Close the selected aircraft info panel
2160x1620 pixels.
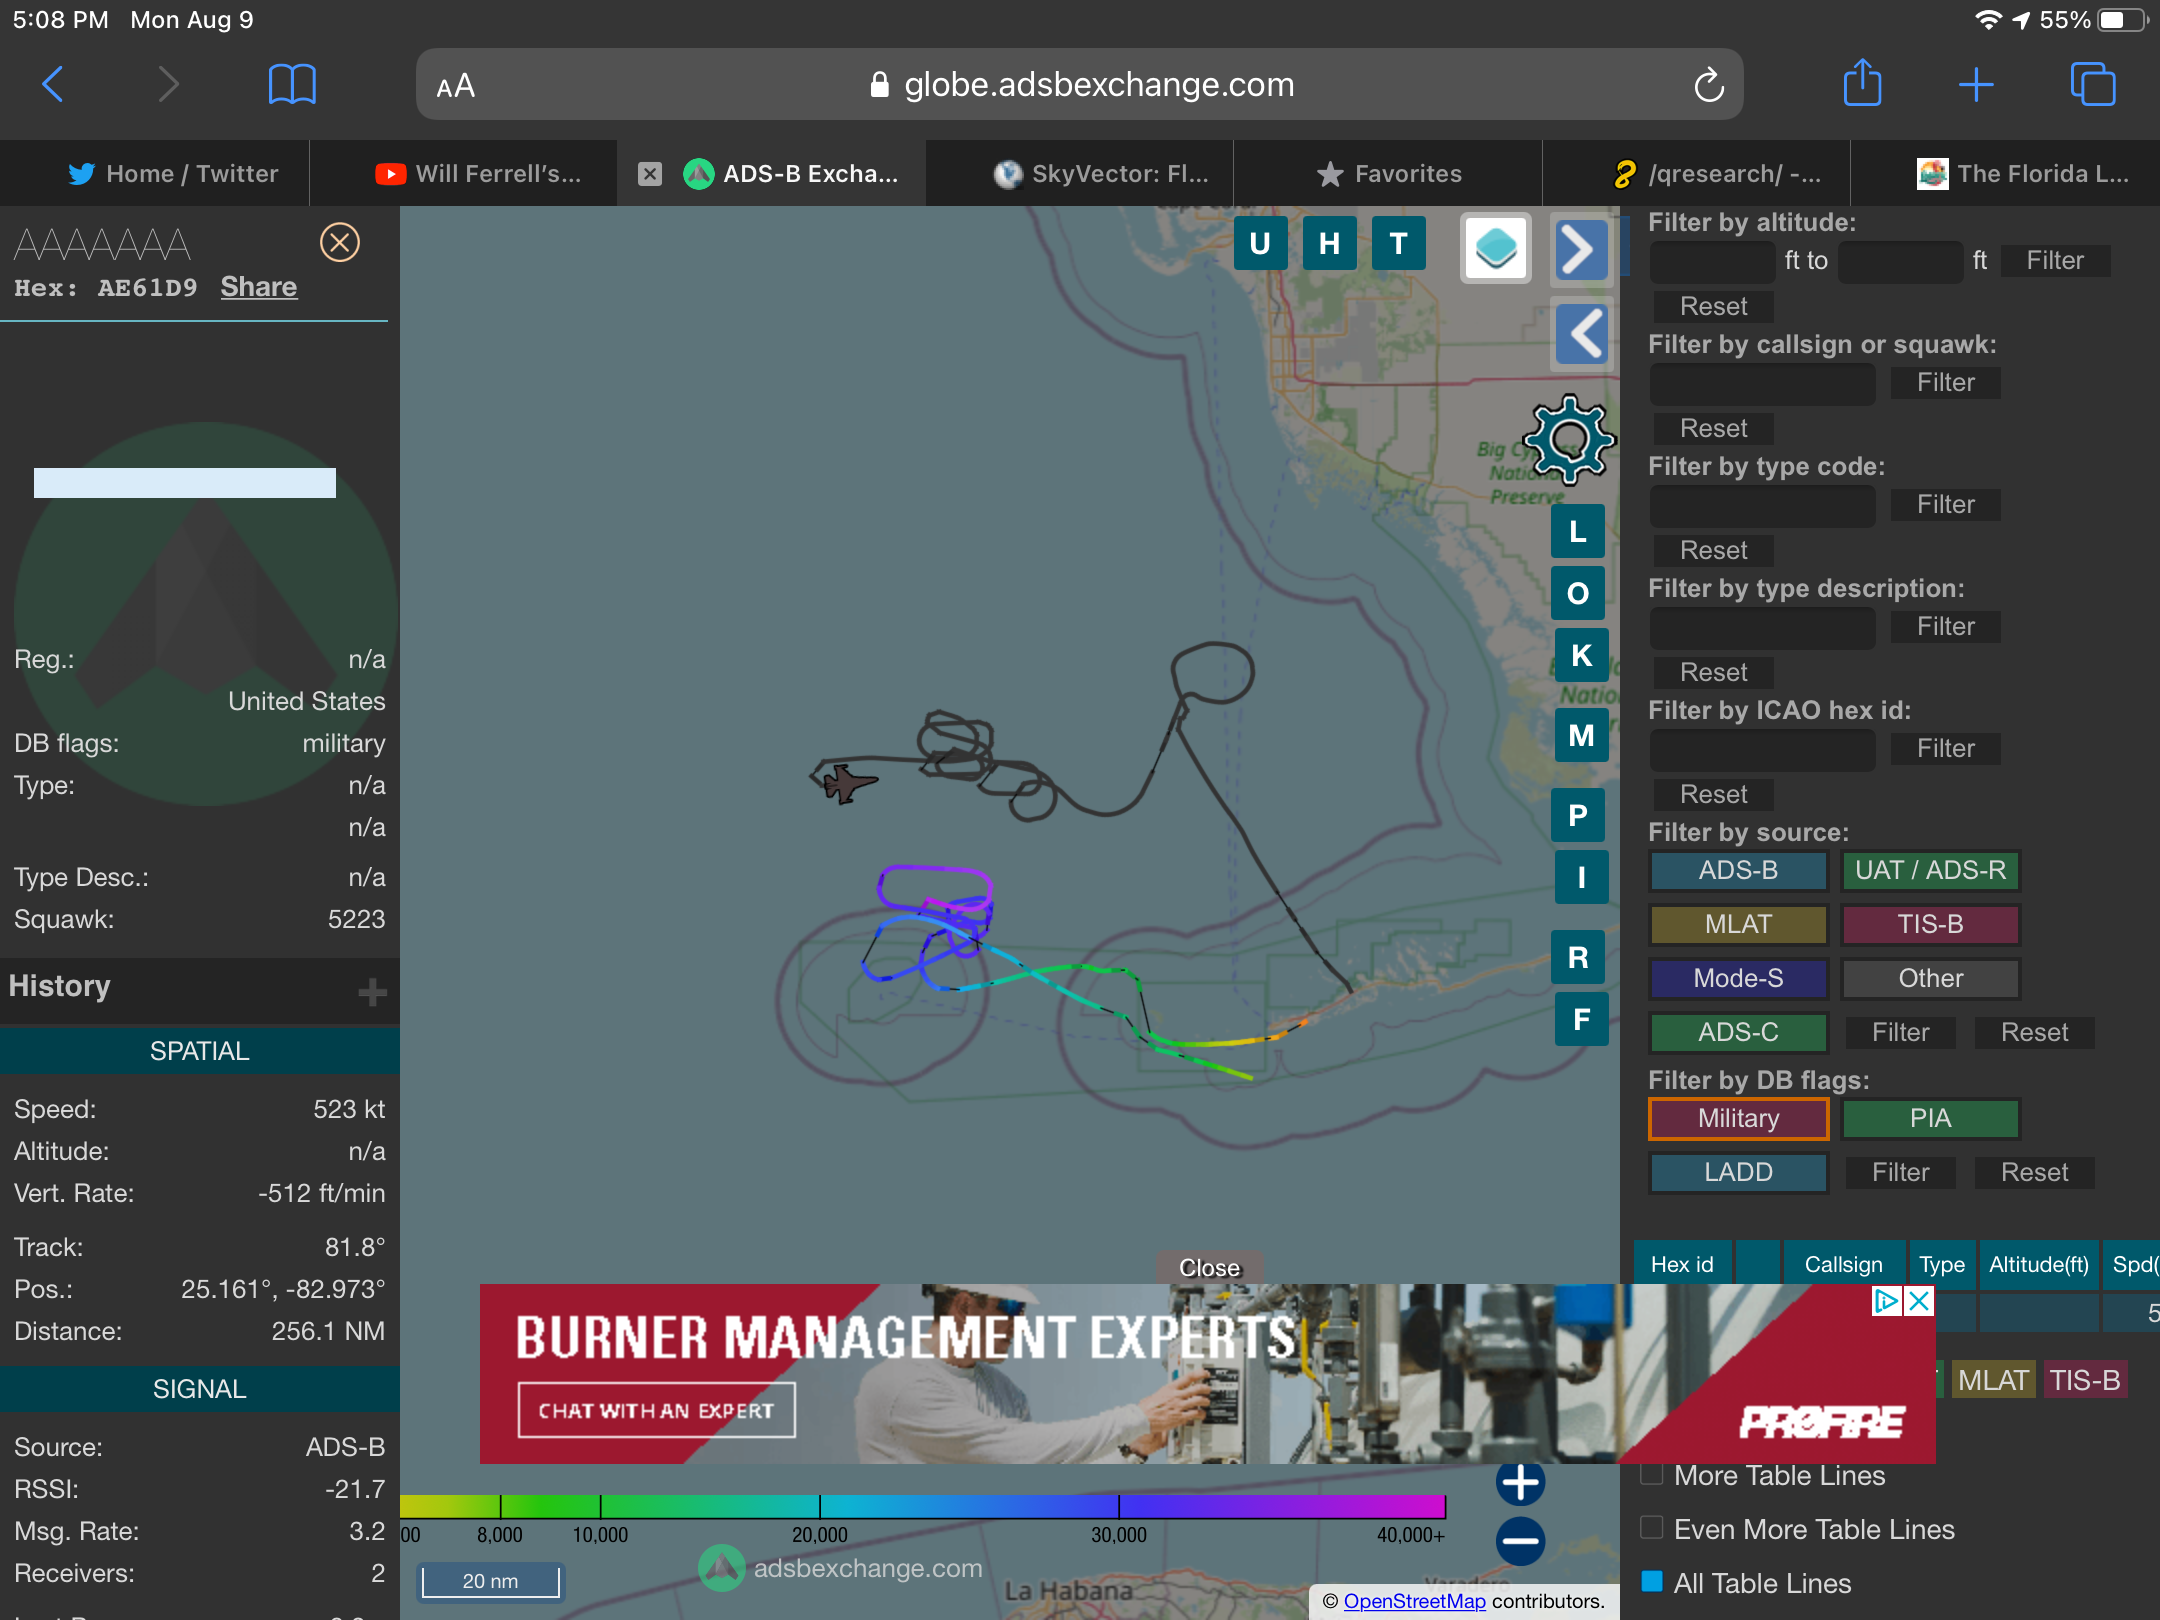tap(340, 242)
